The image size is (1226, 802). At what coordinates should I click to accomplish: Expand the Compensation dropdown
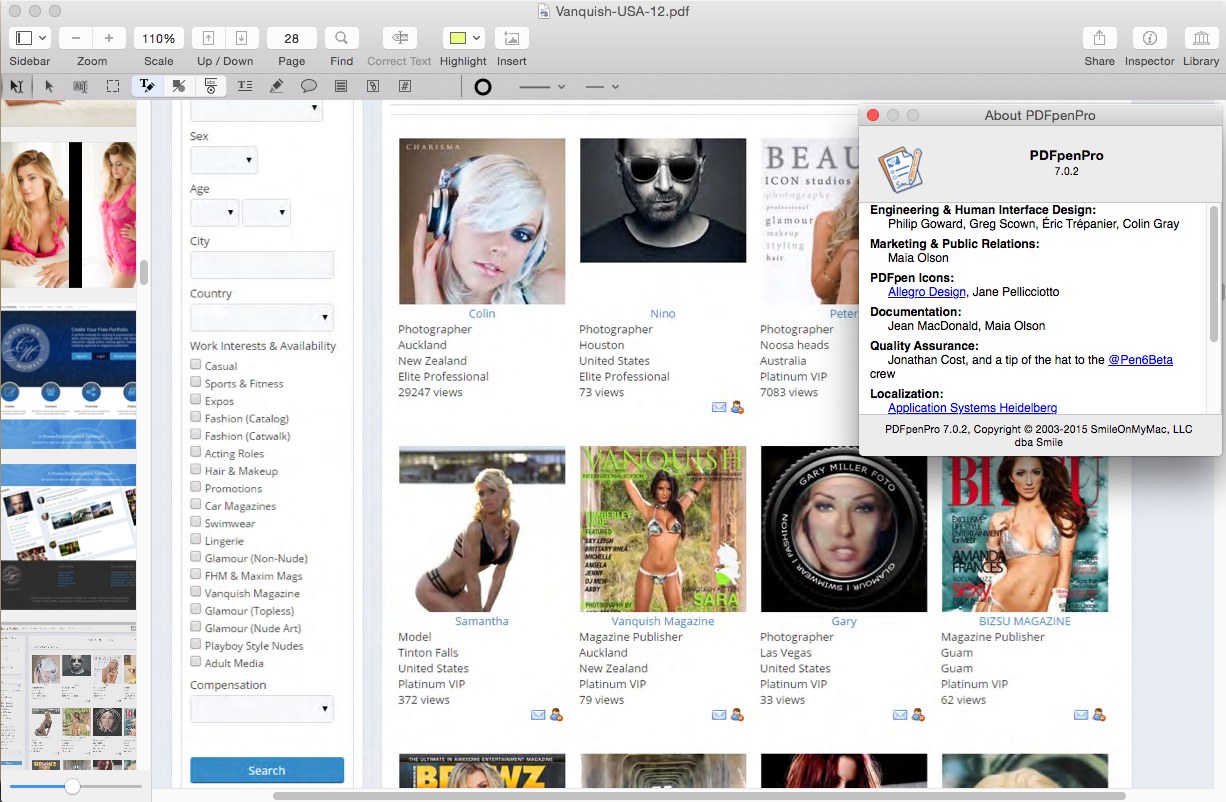[262, 709]
